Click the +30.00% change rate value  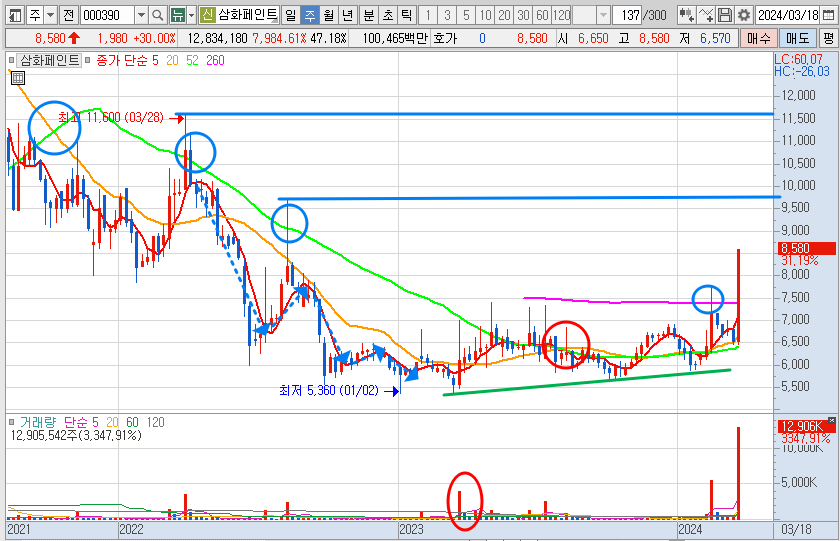(x=154, y=38)
